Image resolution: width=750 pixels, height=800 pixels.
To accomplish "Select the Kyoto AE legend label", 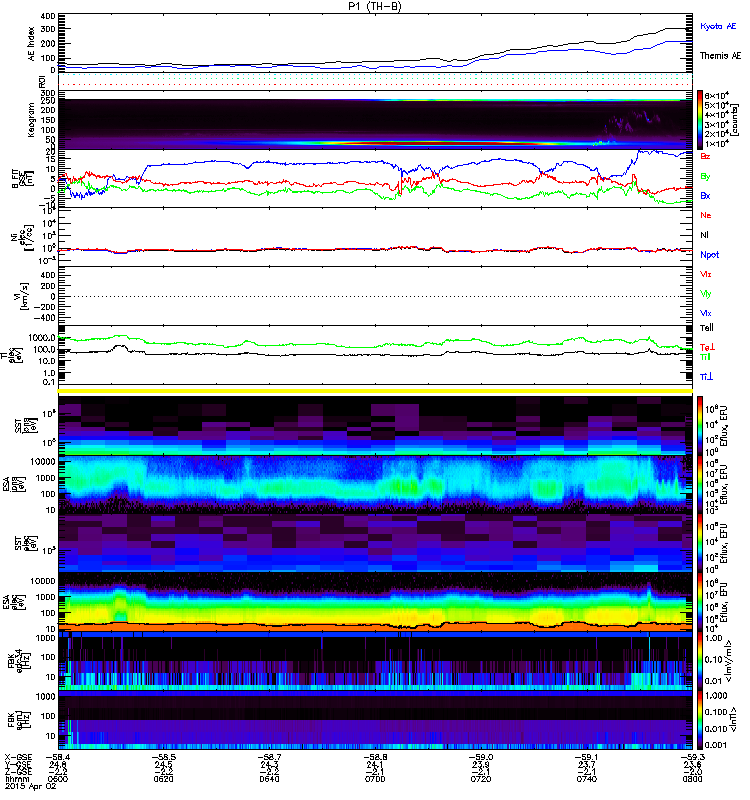I will pyautogui.click(x=718, y=26).
